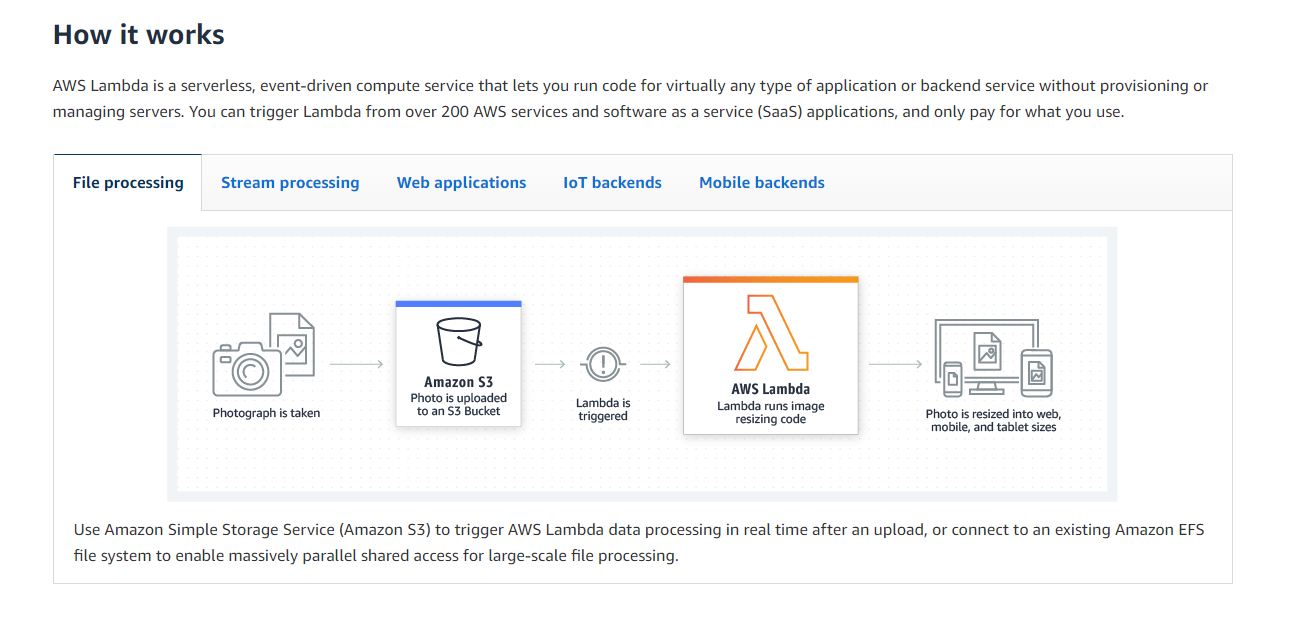Click the Lambda is triggered exclamation icon
Viewport: 1298px width, 624px height.
pyautogui.click(x=601, y=366)
